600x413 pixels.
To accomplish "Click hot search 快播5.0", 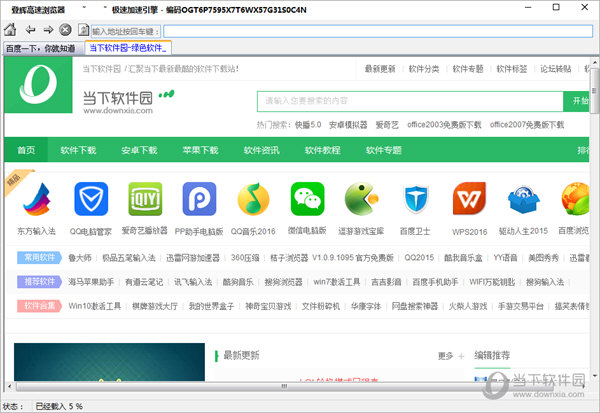I will click(x=308, y=125).
